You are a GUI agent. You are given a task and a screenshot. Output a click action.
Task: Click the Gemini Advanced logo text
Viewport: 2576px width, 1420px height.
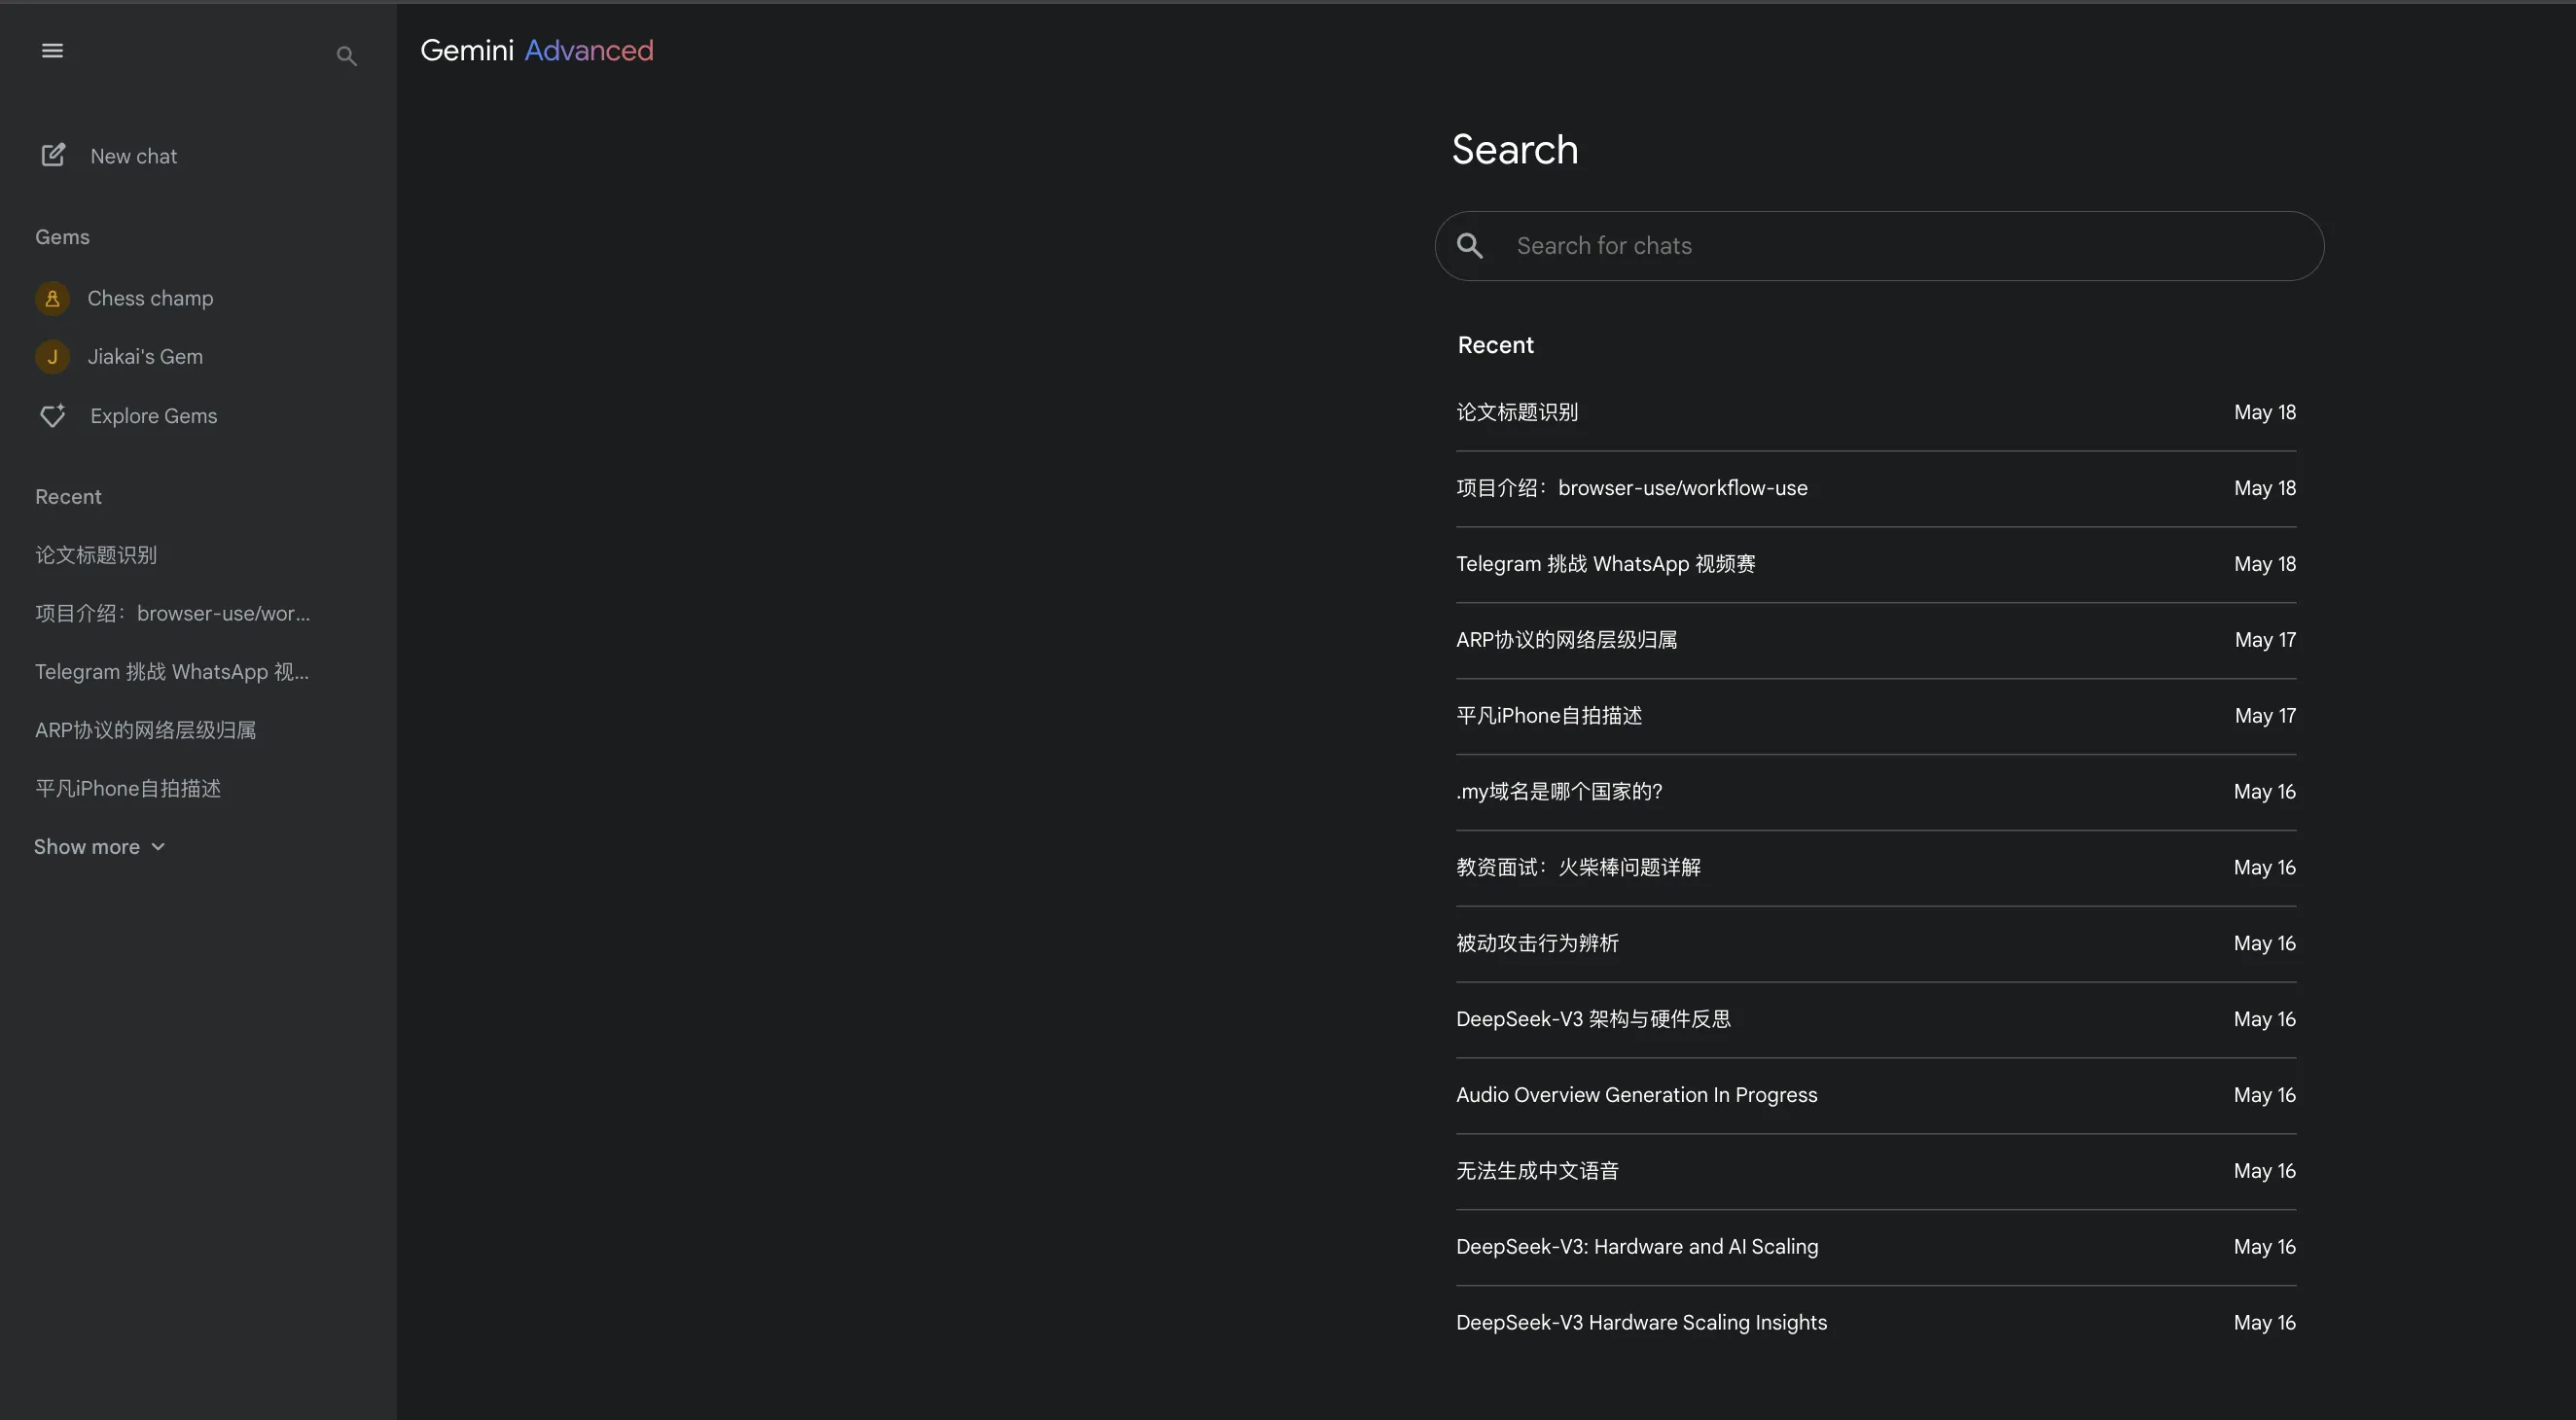tap(536, 50)
